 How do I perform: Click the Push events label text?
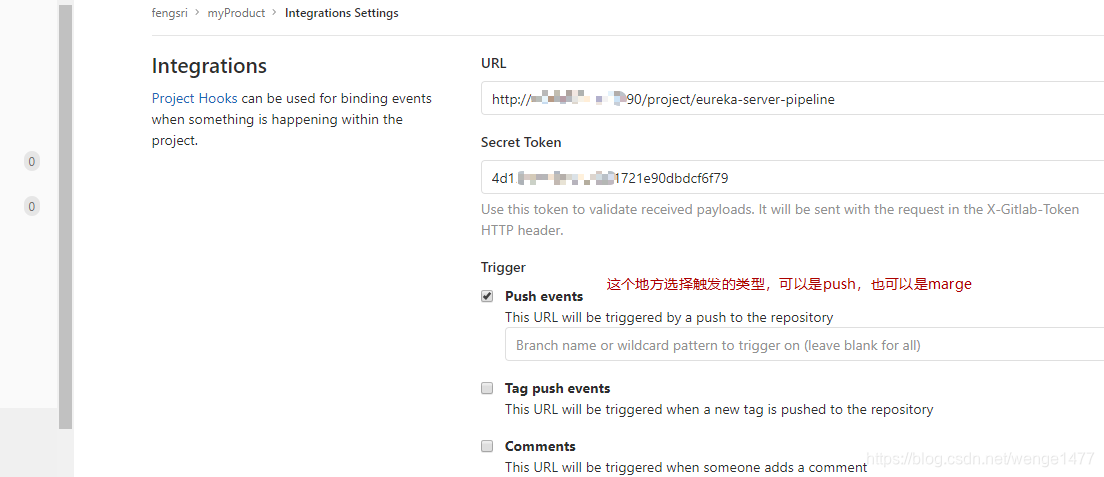544,296
